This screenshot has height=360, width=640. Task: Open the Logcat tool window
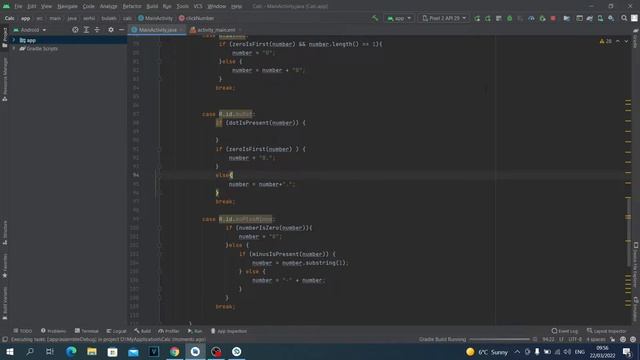pyautogui.click(x=116, y=331)
